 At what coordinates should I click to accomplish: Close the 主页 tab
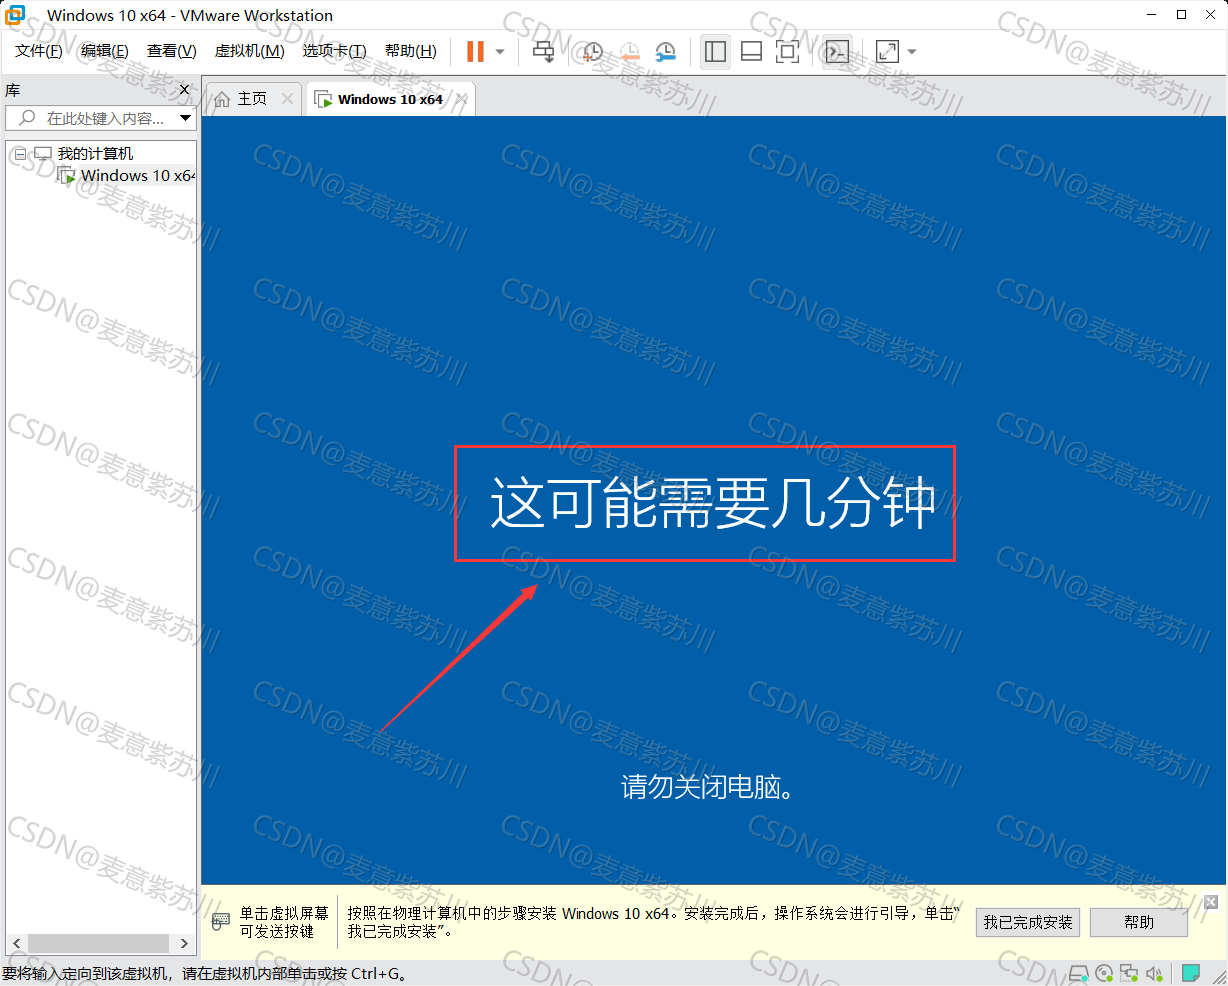click(x=288, y=98)
